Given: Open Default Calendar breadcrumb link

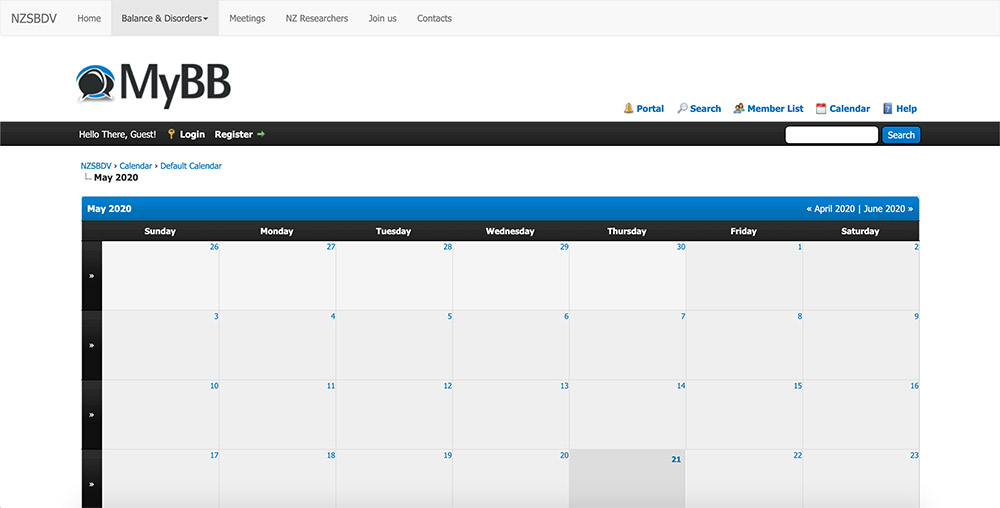Looking at the screenshot, I should [x=191, y=166].
